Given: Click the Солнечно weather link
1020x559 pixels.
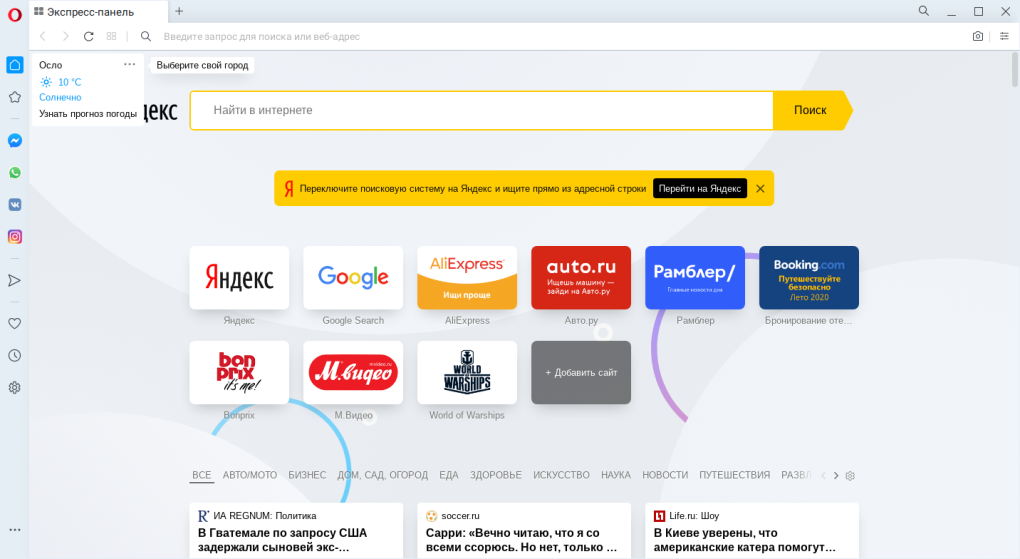Looking at the screenshot, I should (60, 98).
